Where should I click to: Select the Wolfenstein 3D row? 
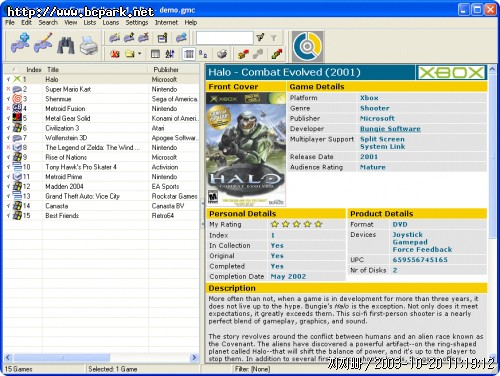pyautogui.click(x=102, y=138)
